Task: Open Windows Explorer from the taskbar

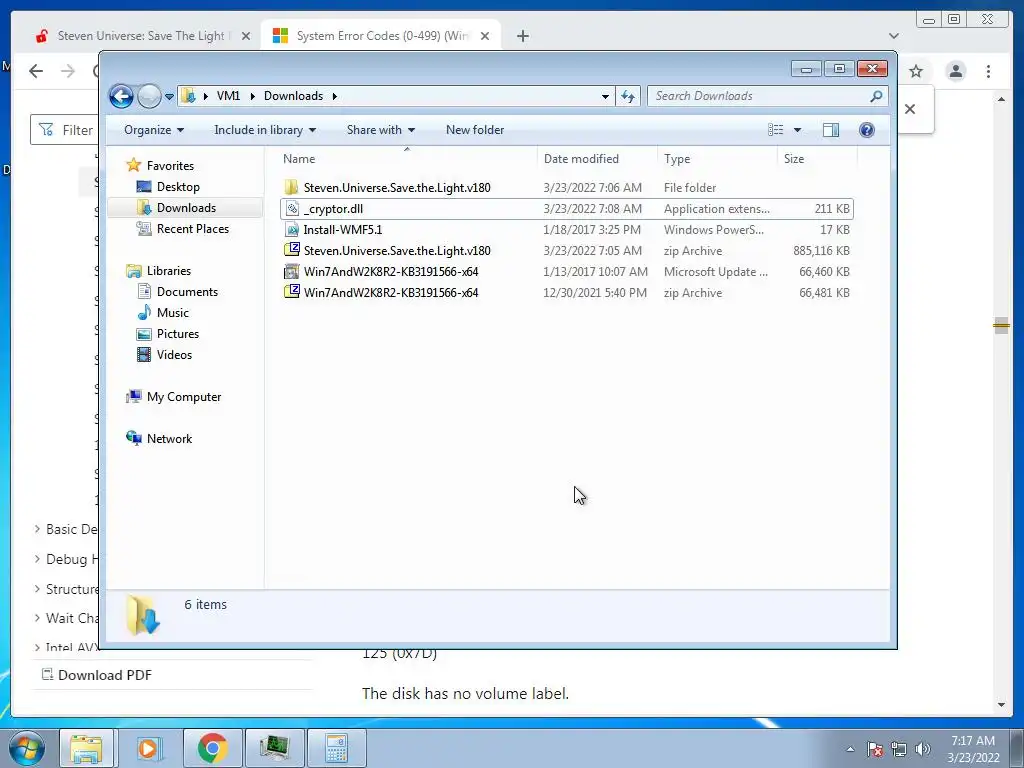Action: tap(86, 748)
